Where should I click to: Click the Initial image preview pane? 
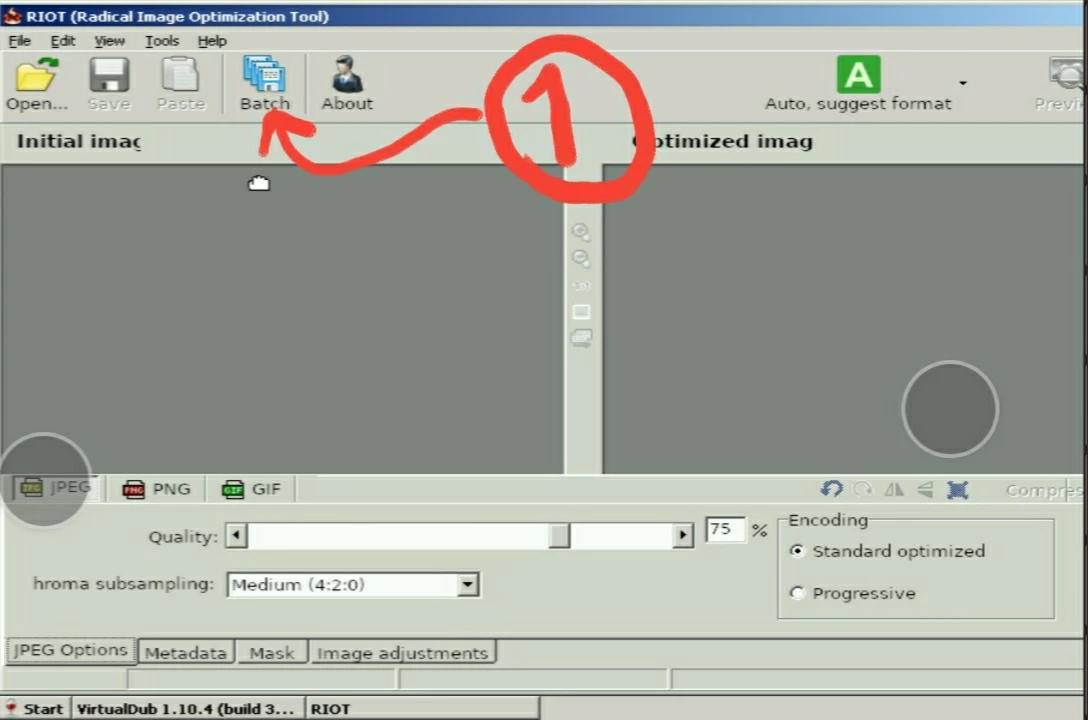(x=282, y=319)
